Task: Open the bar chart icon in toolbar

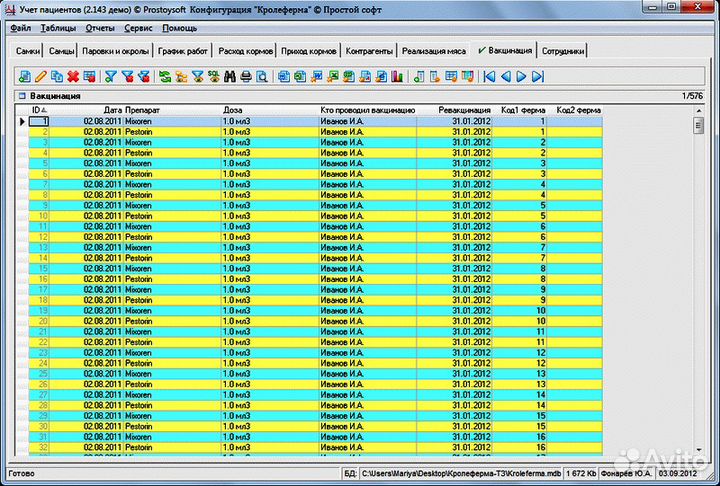Action: (397, 76)
